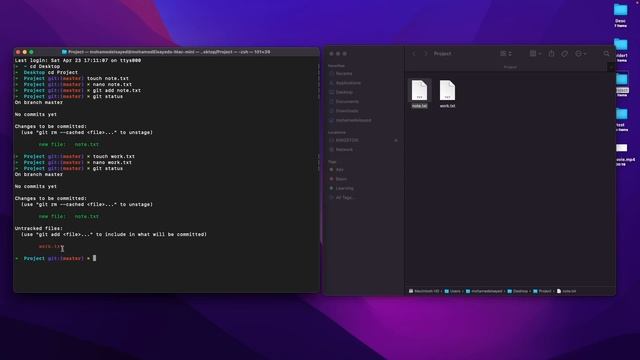Click the Finder search magnifier icon
Image resolution: width=640 pixels, height=360 pixels.
tap(606, 53)
